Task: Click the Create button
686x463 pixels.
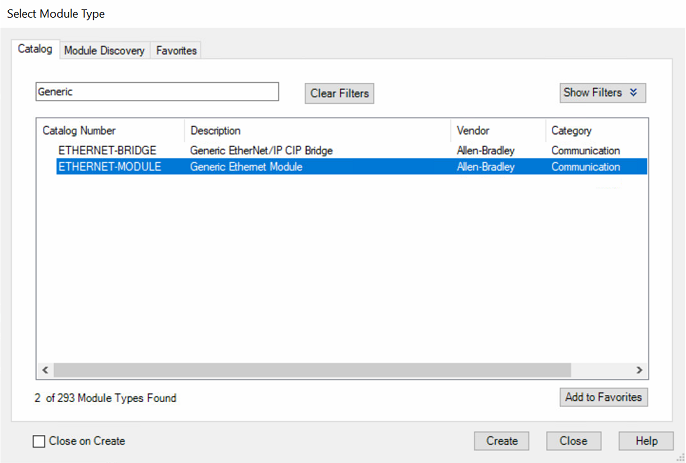Action: 502,441
